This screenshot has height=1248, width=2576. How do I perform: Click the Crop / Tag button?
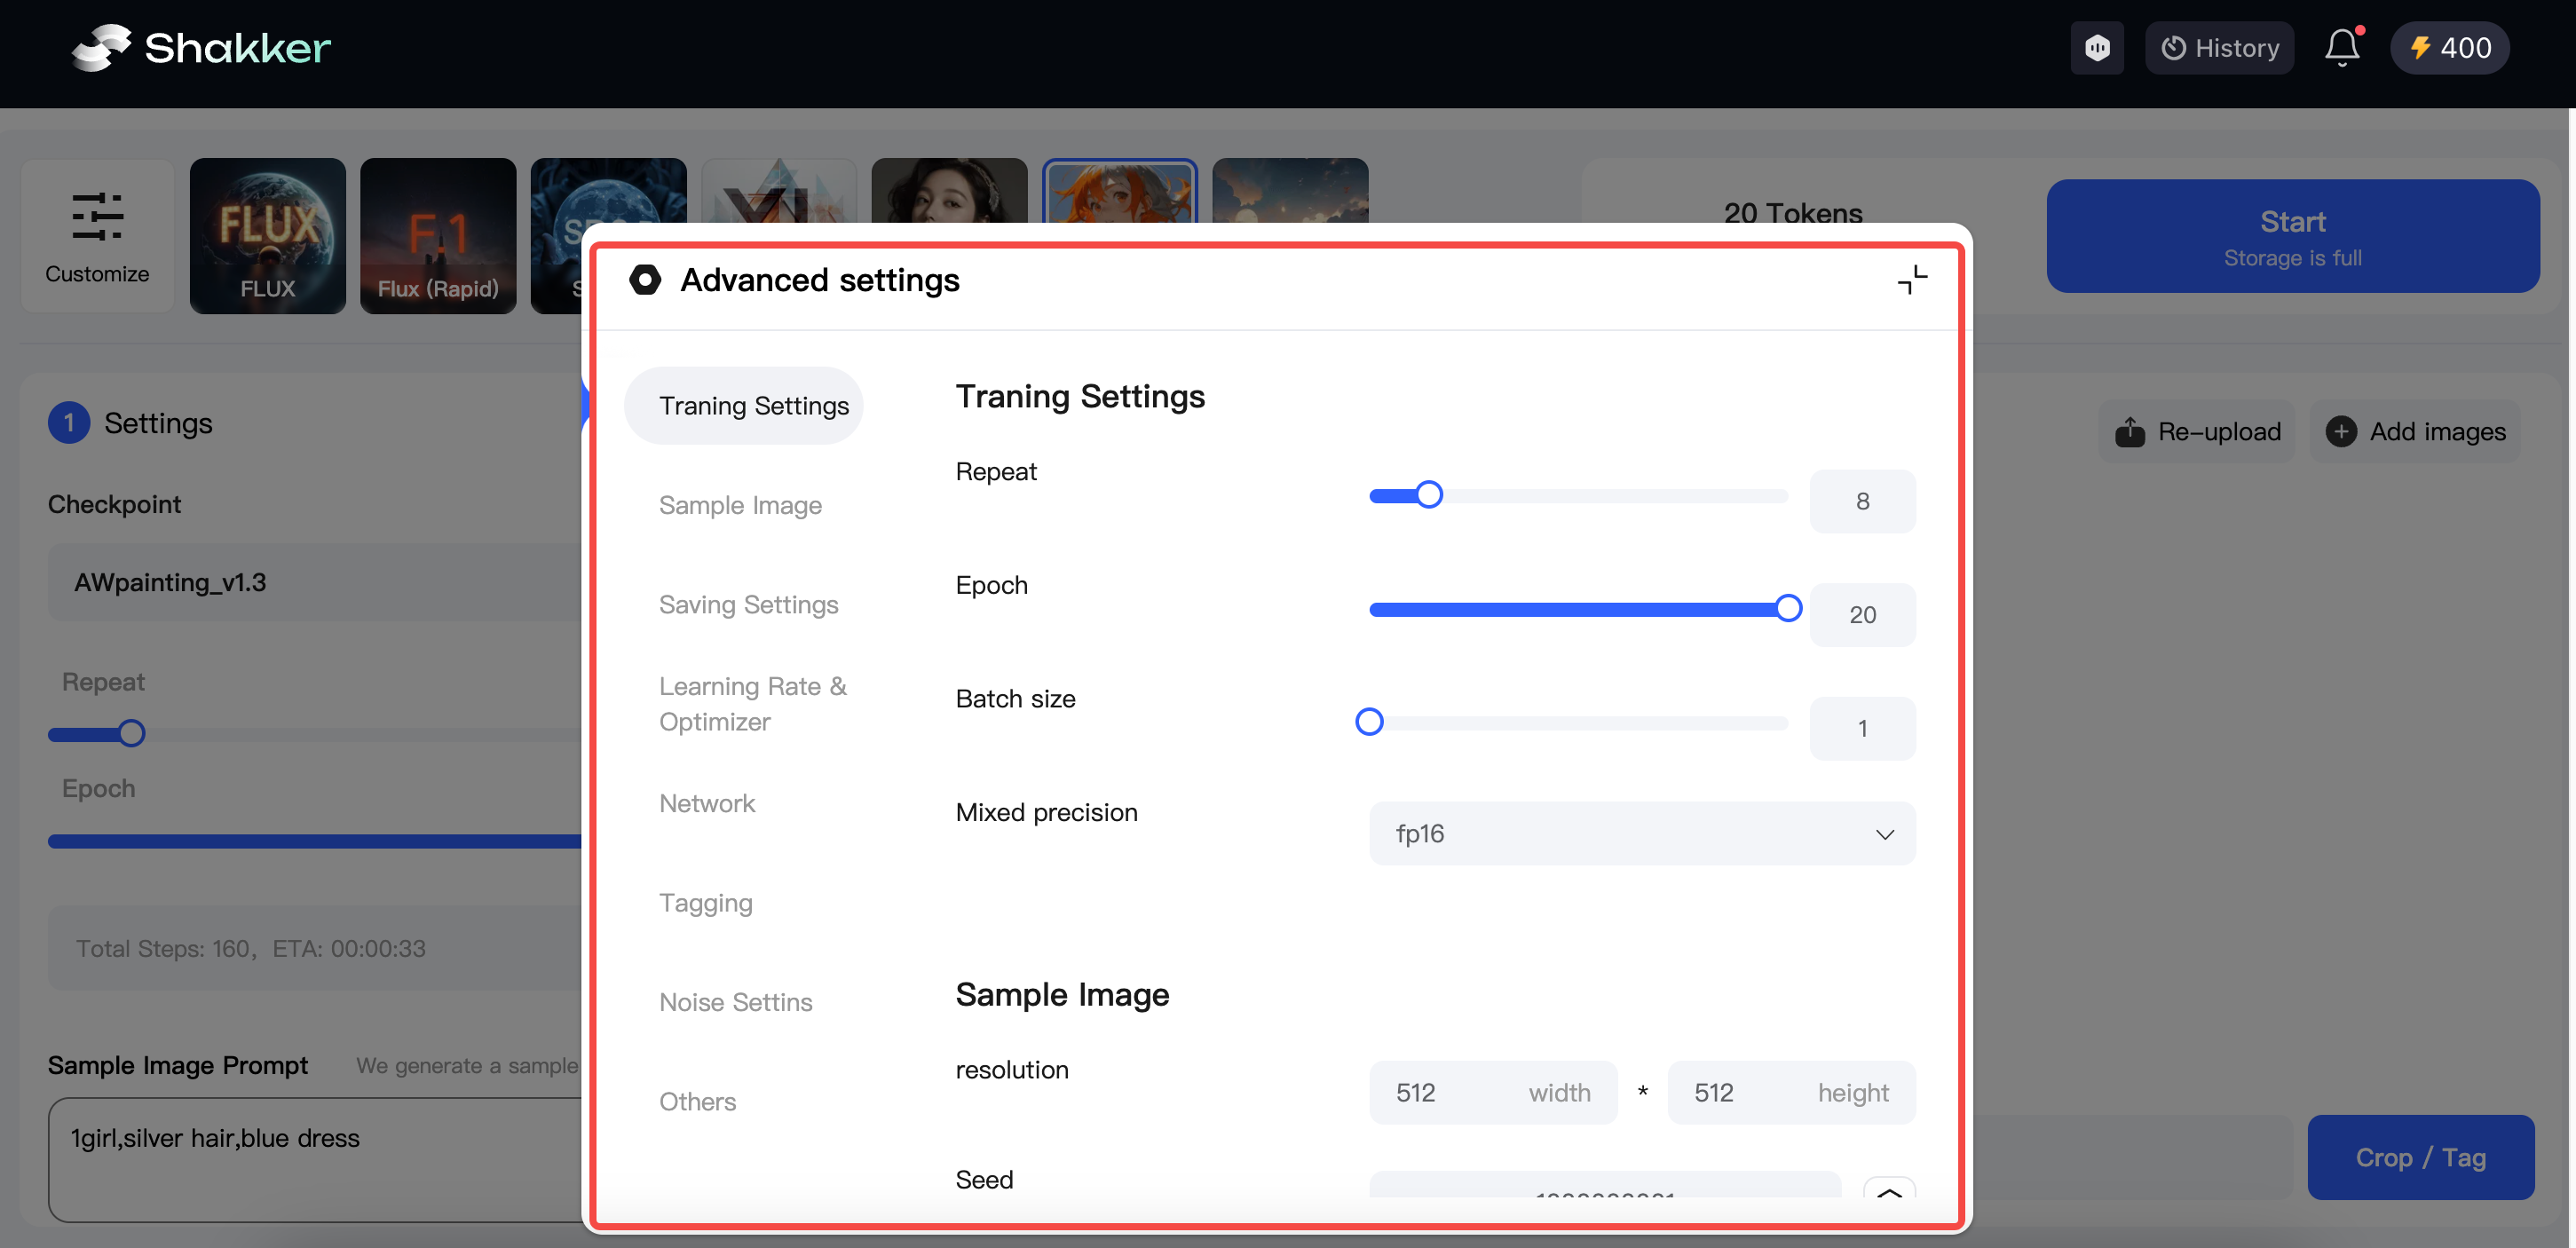[2421, 1157]
